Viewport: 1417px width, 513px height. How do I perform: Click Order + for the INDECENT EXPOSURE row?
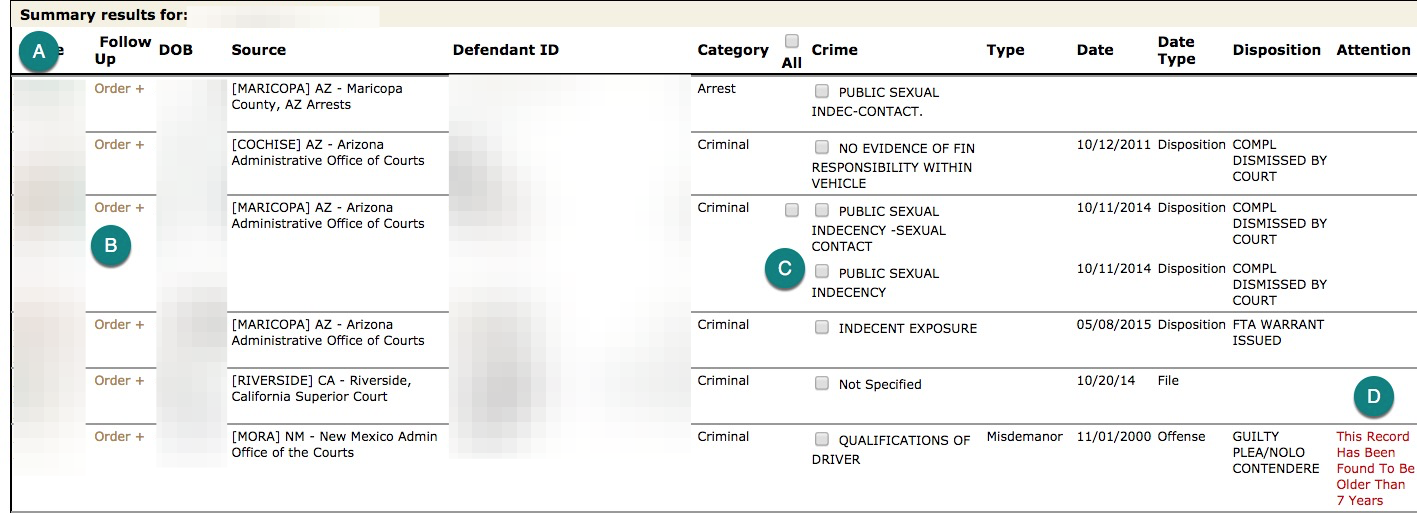click(119, 324)
